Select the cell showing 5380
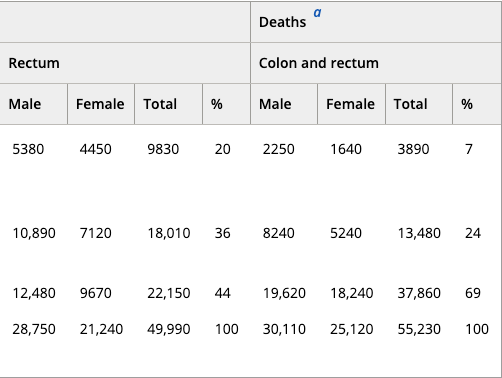 [28, 149]
